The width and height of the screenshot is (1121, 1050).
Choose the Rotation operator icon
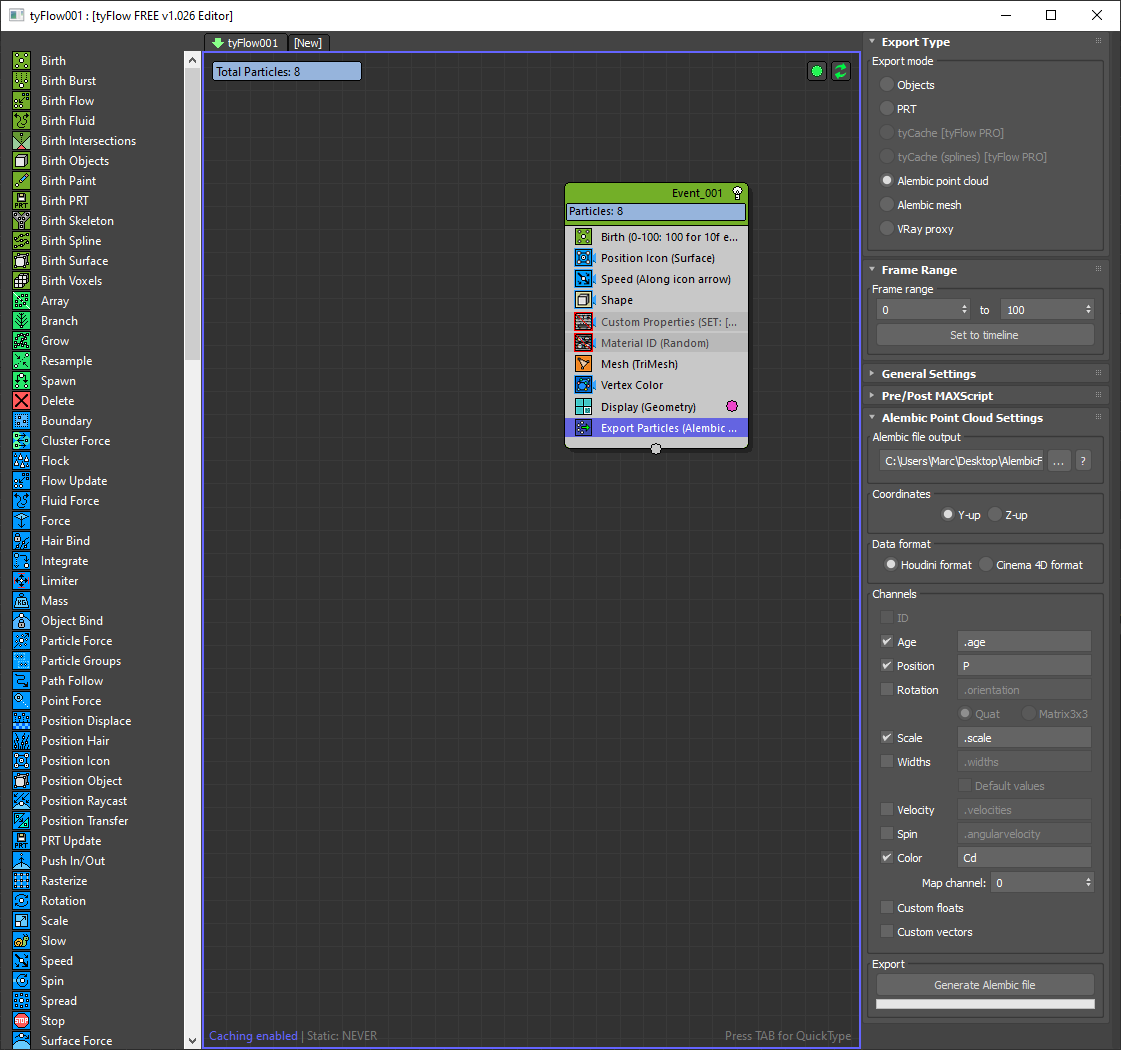[21, 901]
